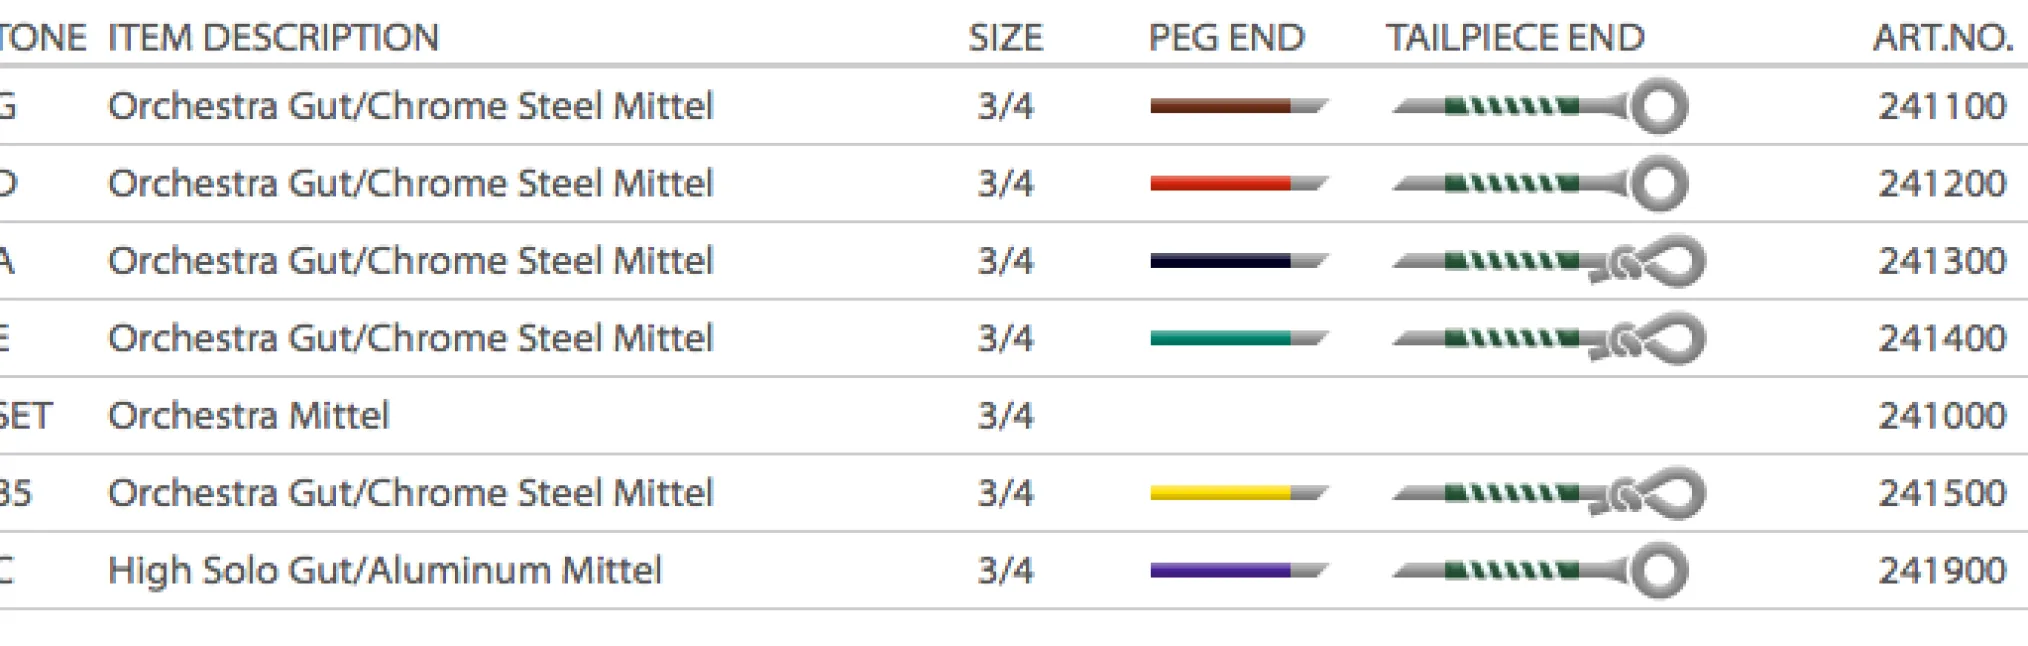Click the ITEM DESCRIPTION column header
Screen dimensions: 2028x646
[273, 38]
